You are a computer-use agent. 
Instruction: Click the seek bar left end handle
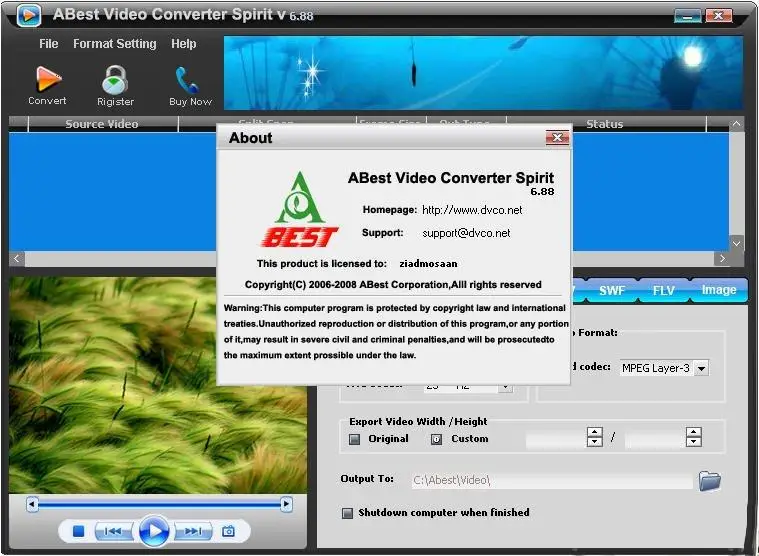click(32, 505)
